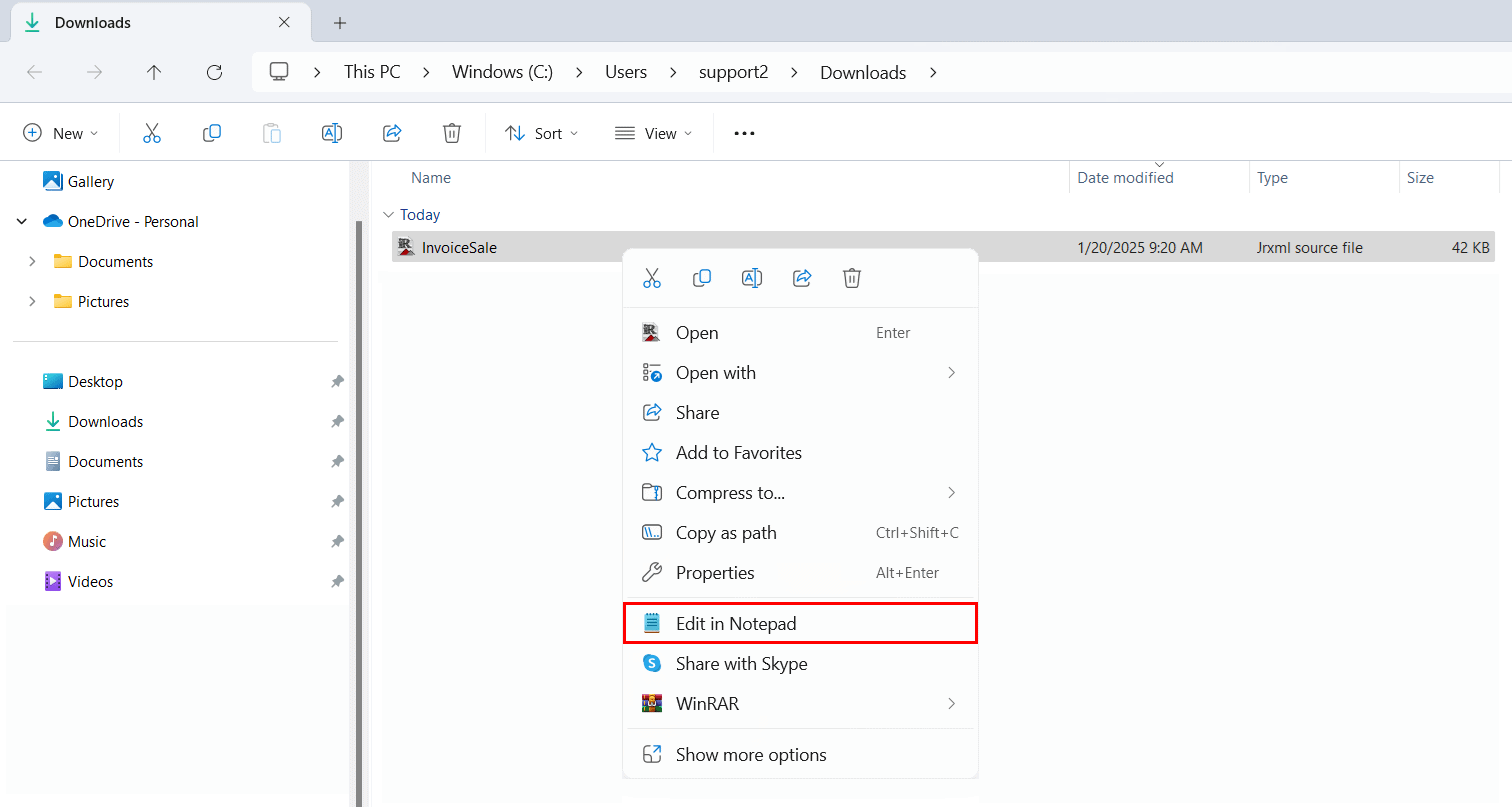This screenshot has height=807, width=1512.
Task: Navigate to Users in the address bar
Action: pos(626,72)
